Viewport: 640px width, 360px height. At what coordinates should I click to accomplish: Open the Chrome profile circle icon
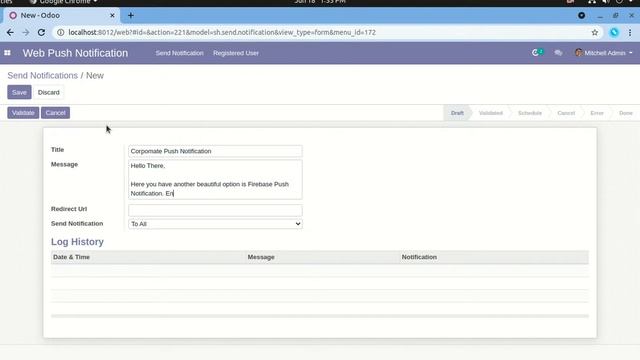tap(581, 16)
